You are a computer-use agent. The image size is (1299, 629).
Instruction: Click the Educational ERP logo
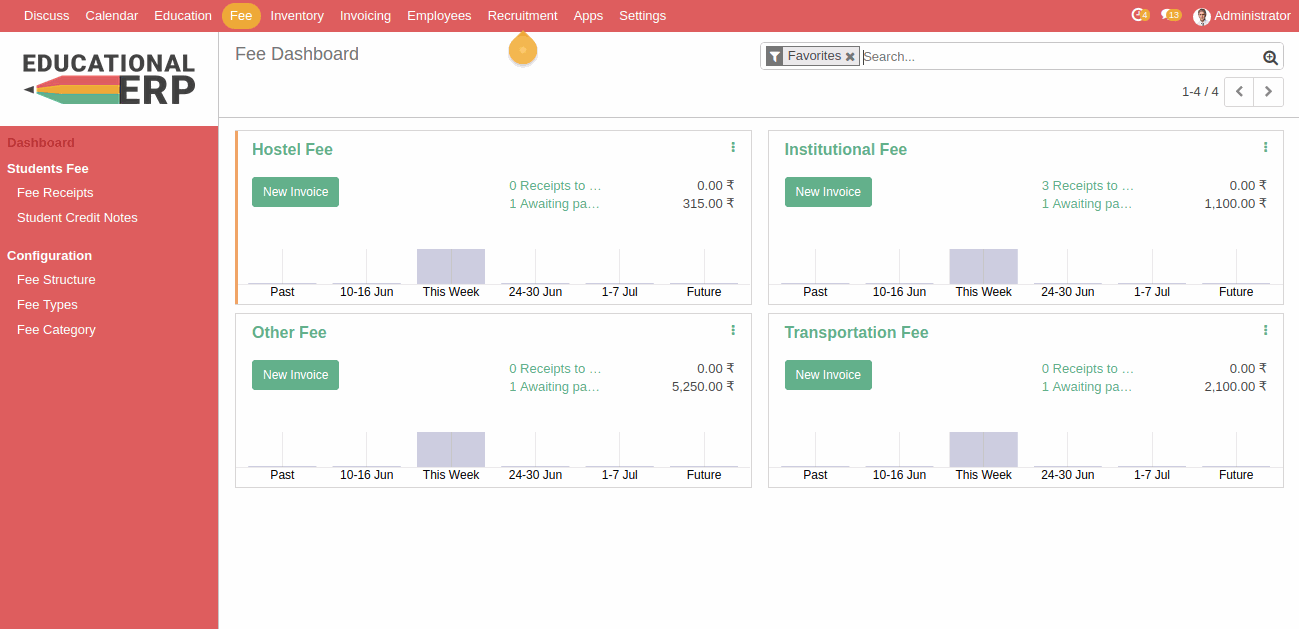coord(109,79)
